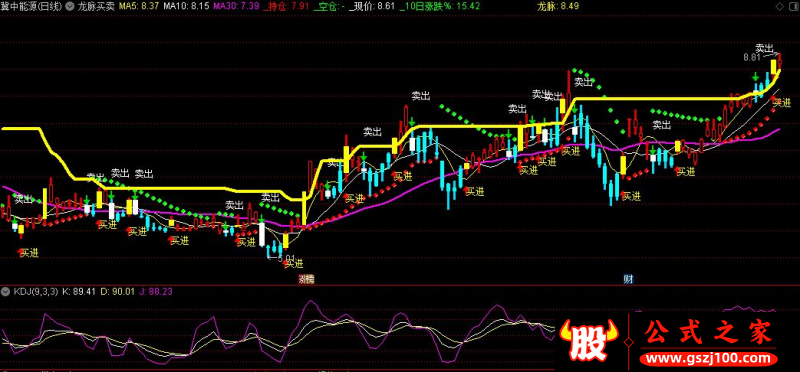800x372 pixels.
Task: Select the purple MA30 legend label
Action: coord(236,6)
